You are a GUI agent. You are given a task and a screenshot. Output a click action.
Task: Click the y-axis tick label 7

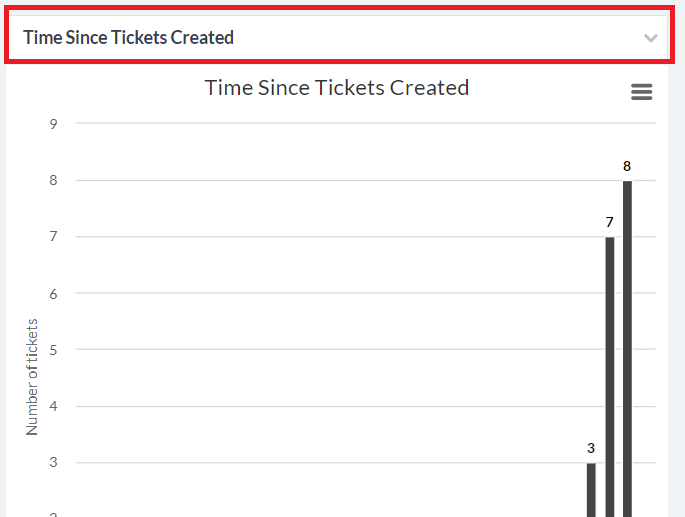tap(53, 236)
